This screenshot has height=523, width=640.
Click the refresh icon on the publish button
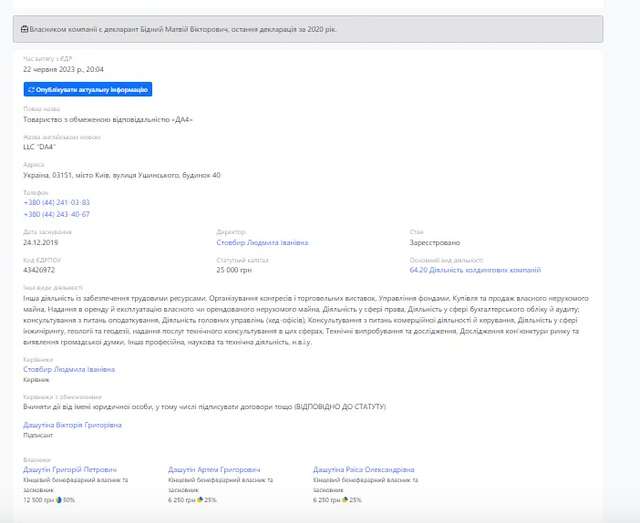pyautogui.click(x=32, y=89)
